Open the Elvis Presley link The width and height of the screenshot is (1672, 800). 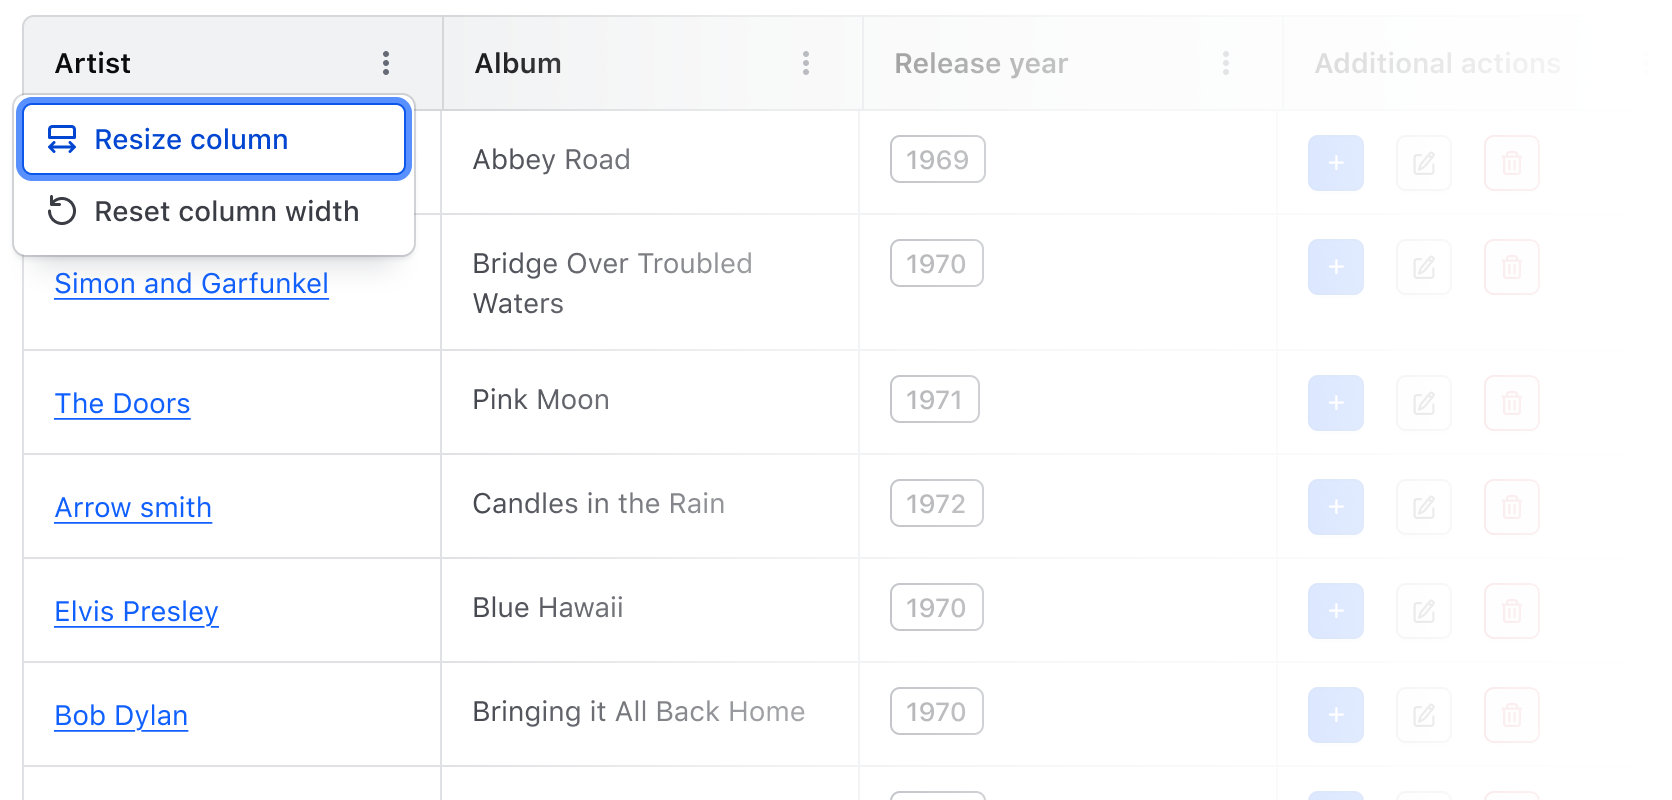(136, 612)
